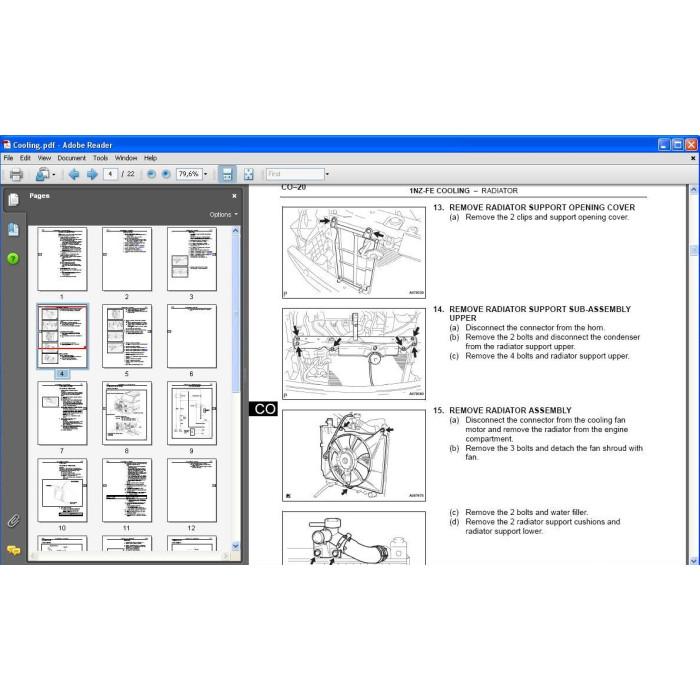700x700 pixels.
Task: Click the zoom out minus button
Action: coord(151,174)
